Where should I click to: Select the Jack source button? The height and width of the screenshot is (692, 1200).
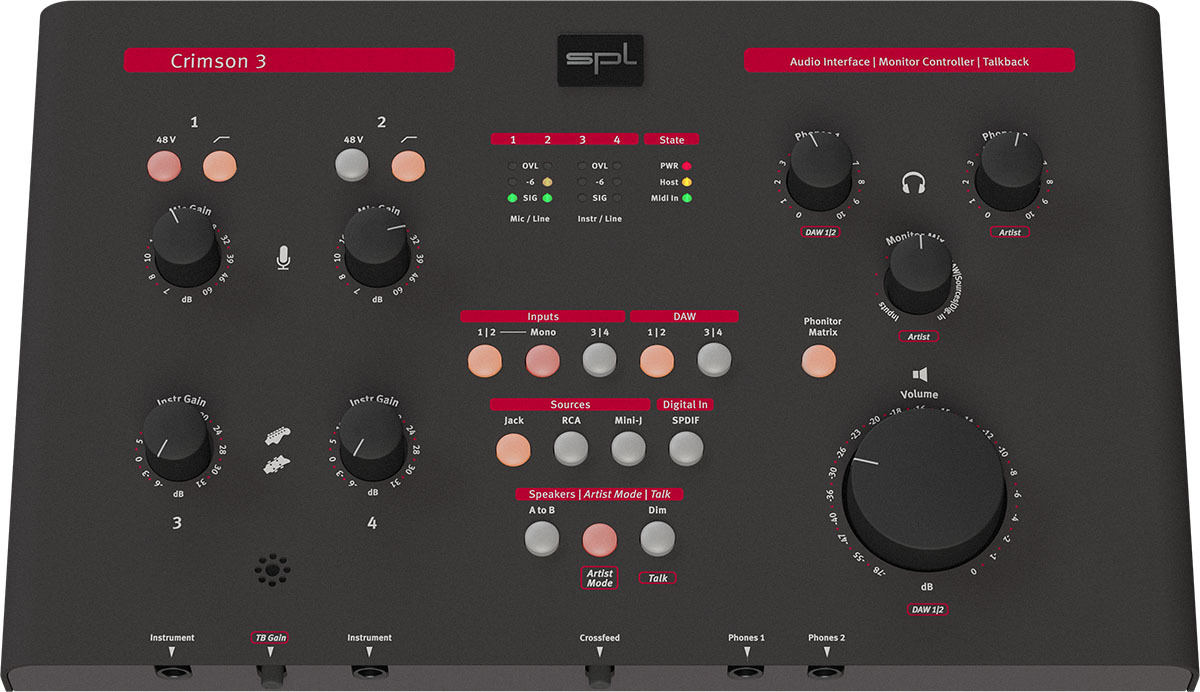pyautogui.click(x=514, y=449)
